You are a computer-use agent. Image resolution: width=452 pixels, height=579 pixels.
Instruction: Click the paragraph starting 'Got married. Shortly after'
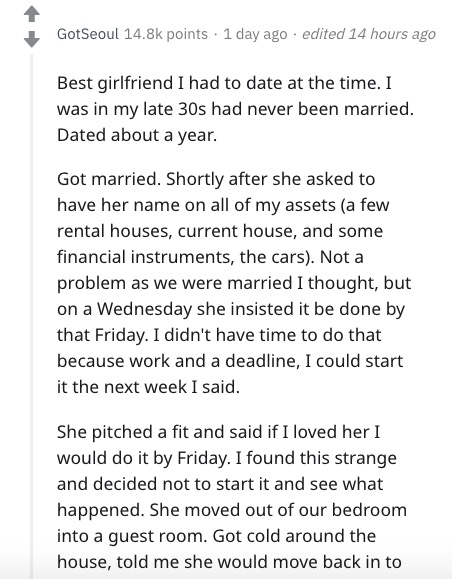pos(234,283)
